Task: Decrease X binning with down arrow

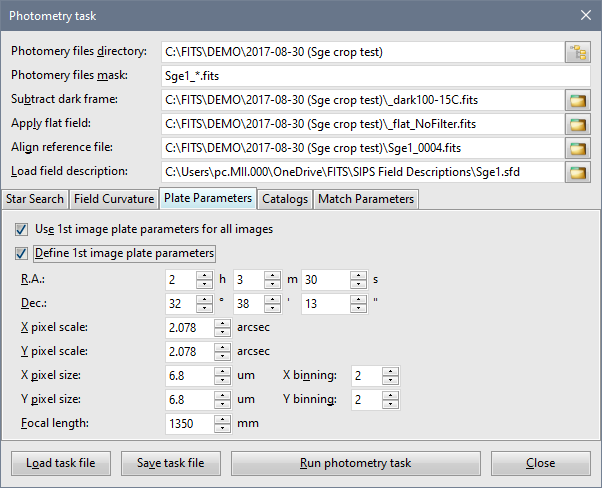Action: coord(390,380)
